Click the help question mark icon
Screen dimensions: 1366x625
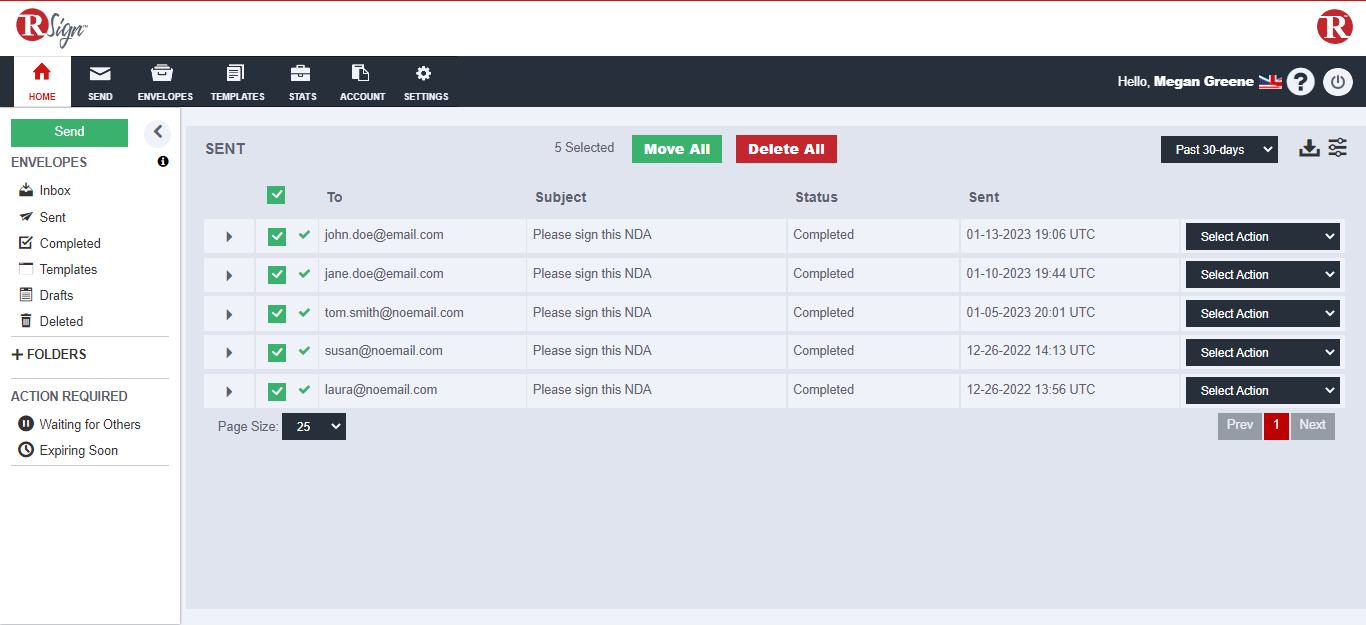1300,82
